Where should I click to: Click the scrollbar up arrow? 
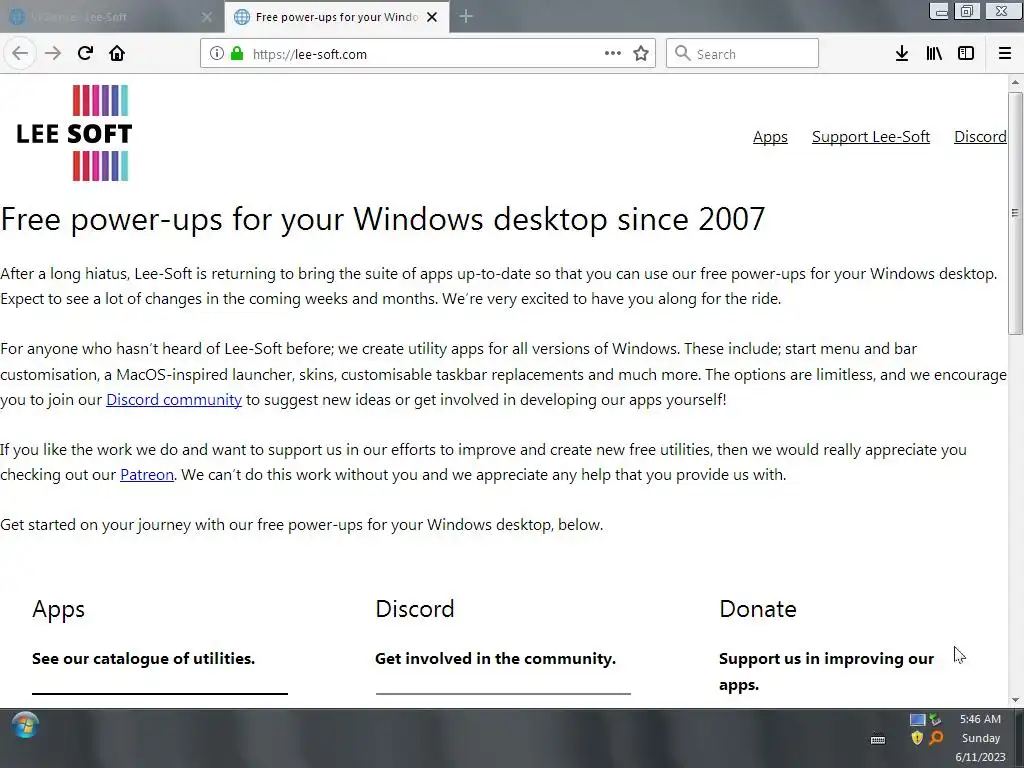click(1015, 82)
